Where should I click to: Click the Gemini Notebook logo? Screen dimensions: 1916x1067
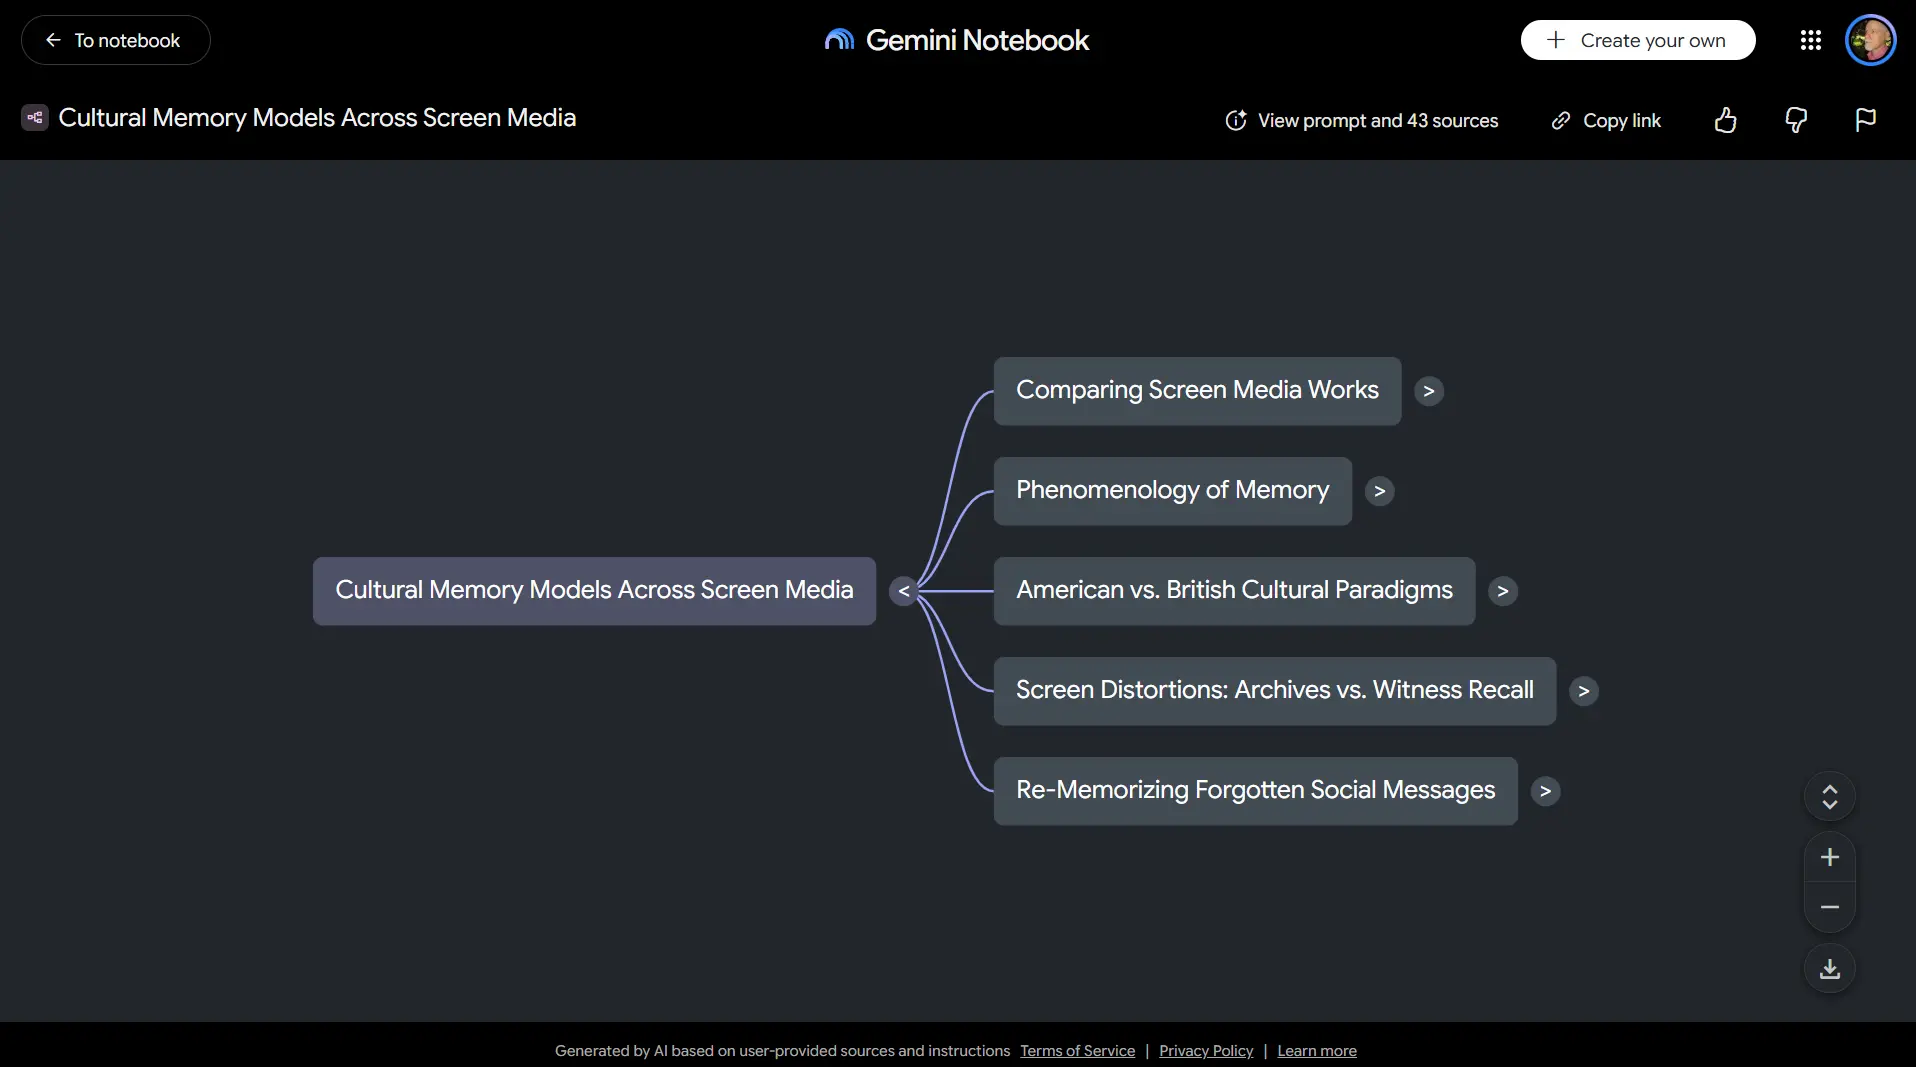pyautogui.click(x=957, y=40)
